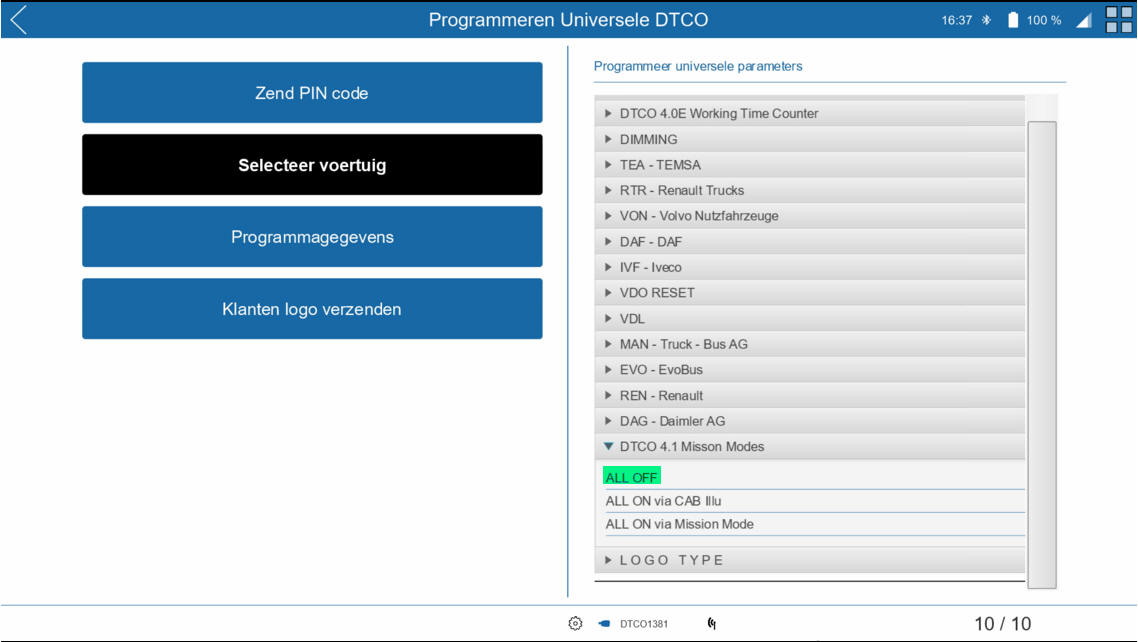Expand VON - Volvo Nutzfahrzeuge group
The width and height of the screenshot is (1138, 642).
pos(809,215)
